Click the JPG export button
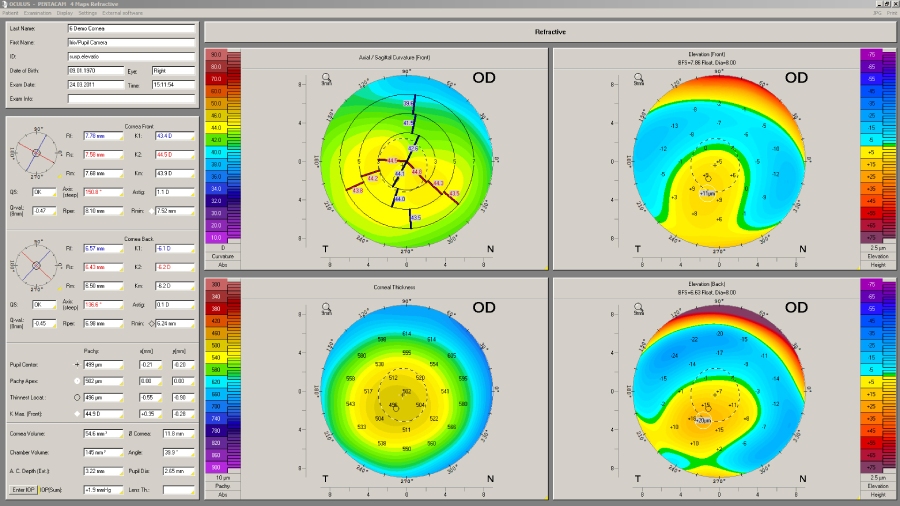Viewport: 900px width, 506px height. (876, 12)
